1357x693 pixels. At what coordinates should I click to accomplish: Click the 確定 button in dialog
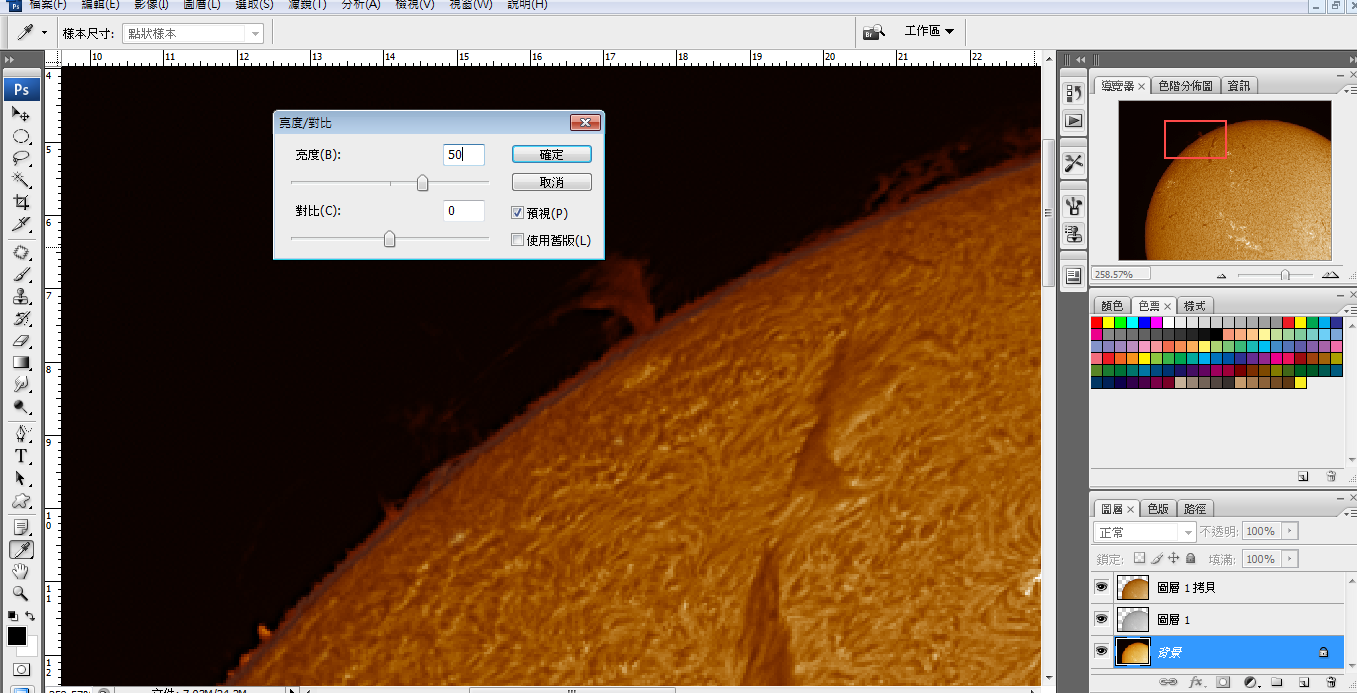pos(551,154)
